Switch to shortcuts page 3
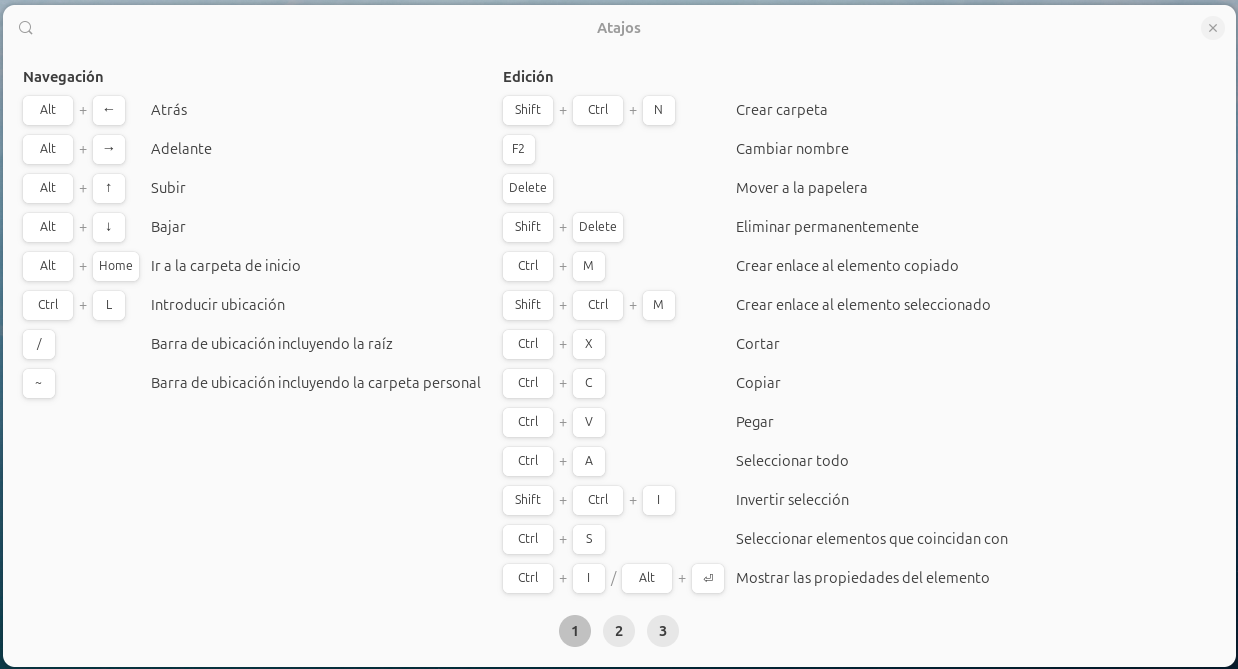The image size is (1238, 669). click(x=663, y=631)
